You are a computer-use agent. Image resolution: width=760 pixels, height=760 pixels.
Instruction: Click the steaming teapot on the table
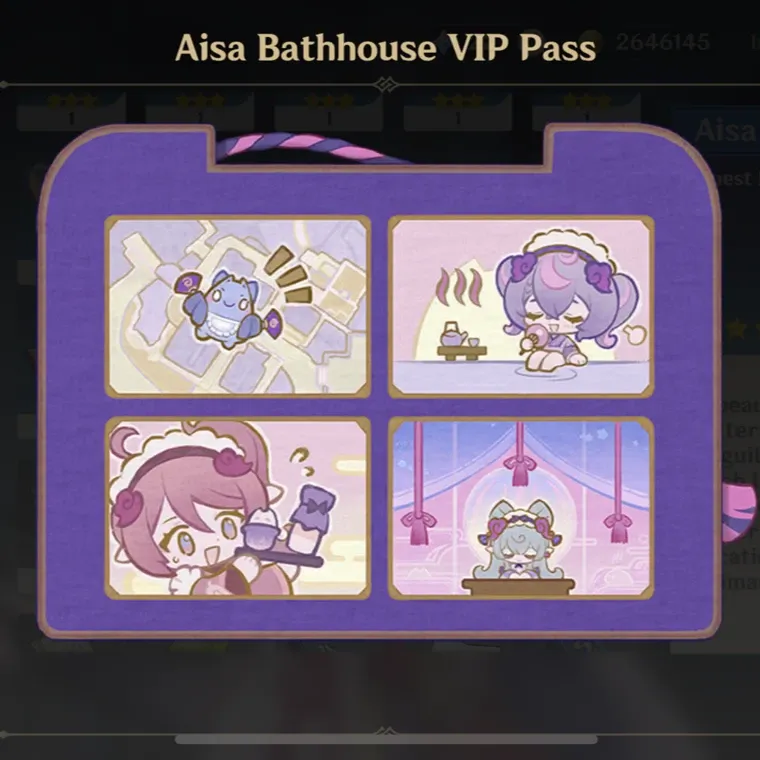[455, 335]
